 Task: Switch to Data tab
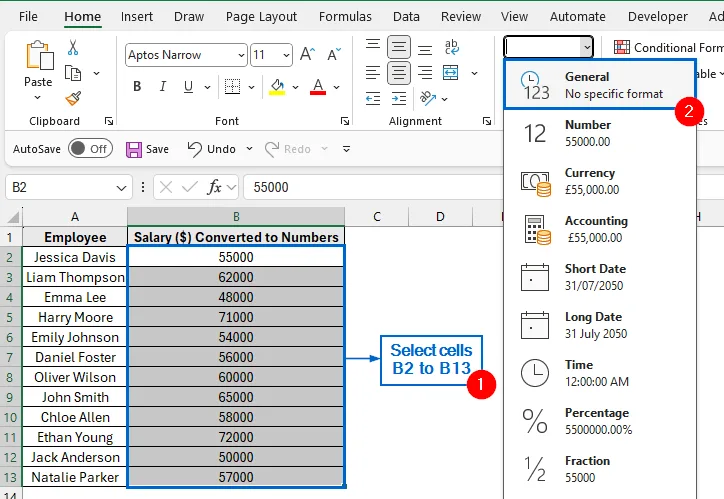tap(406, 17)
